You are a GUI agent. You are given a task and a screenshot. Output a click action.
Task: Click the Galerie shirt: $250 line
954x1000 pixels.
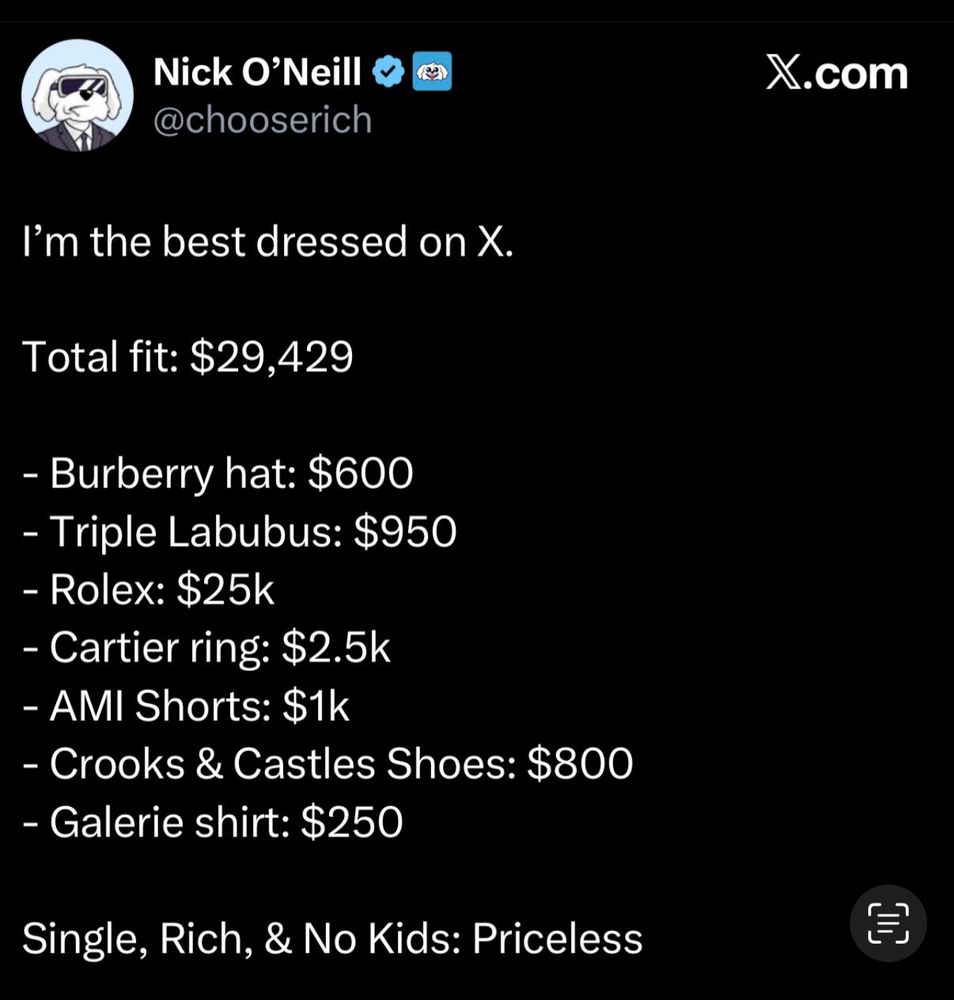coord(213,822)
